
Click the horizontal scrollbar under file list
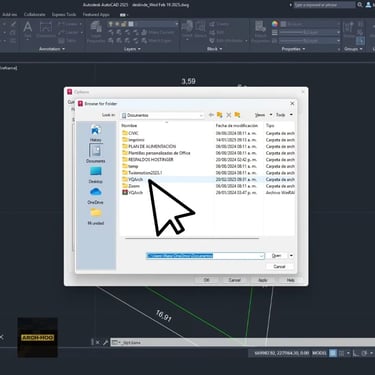(192, 238)
